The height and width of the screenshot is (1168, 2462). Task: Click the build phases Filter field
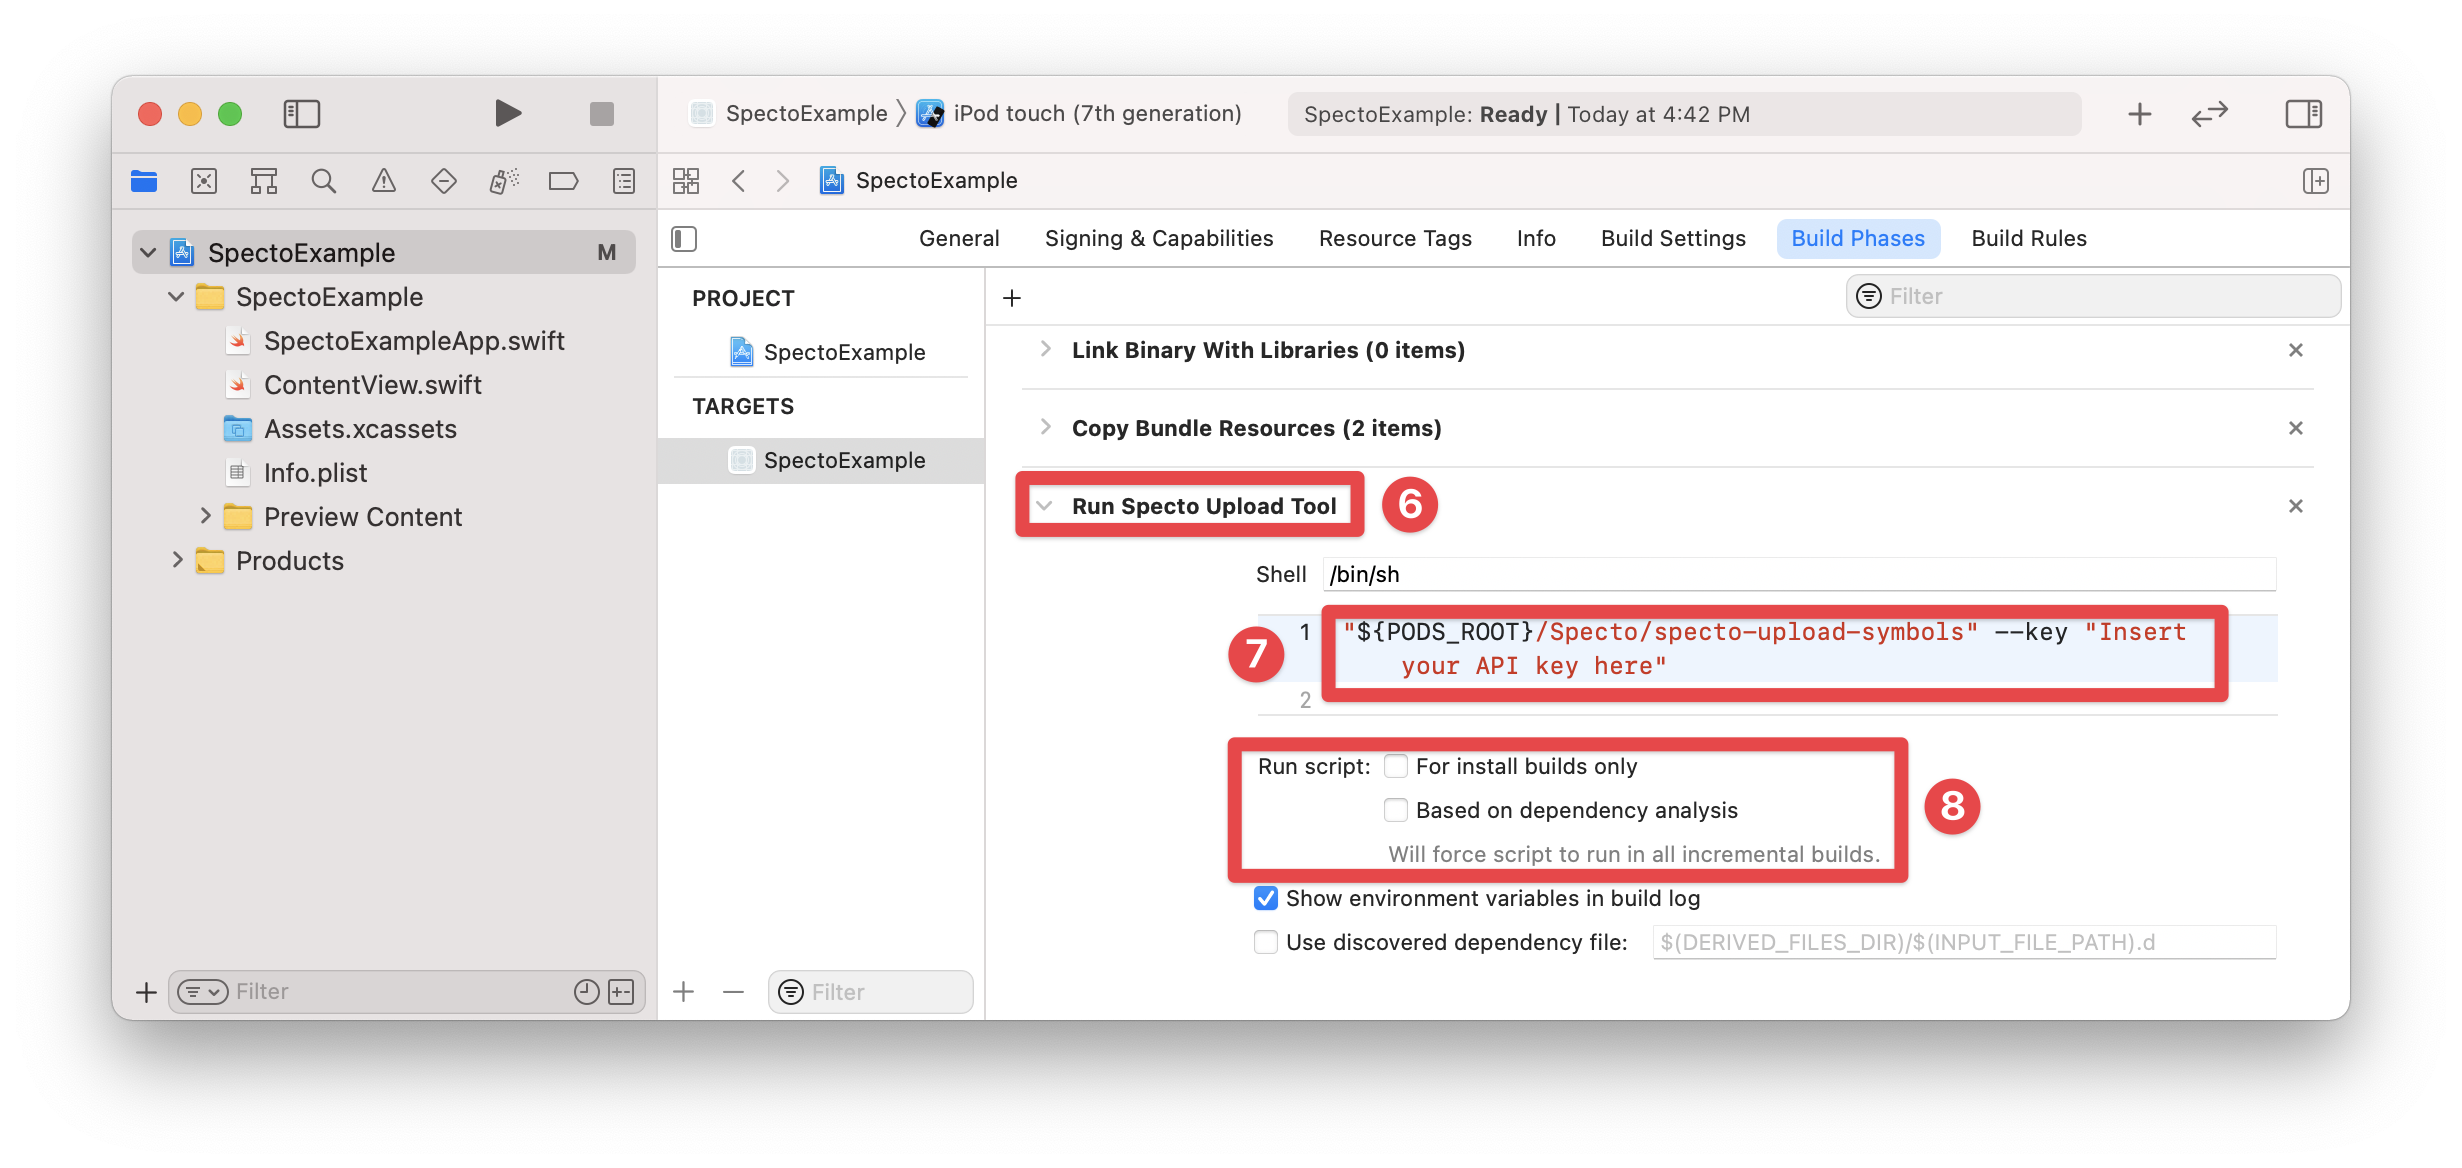coord(2093,297)
